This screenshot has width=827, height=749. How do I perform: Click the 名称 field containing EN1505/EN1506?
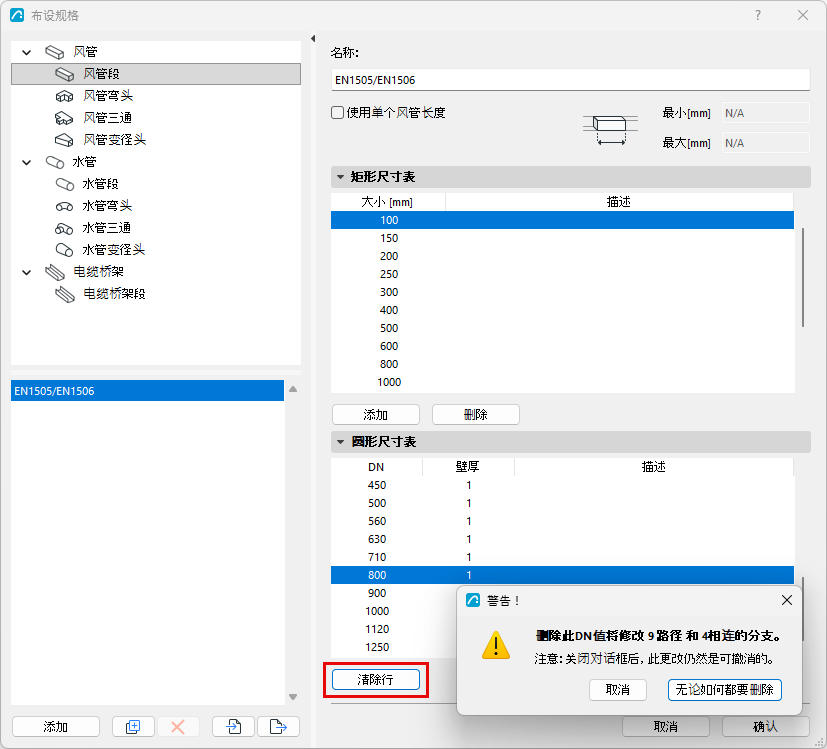click(570, 80)
